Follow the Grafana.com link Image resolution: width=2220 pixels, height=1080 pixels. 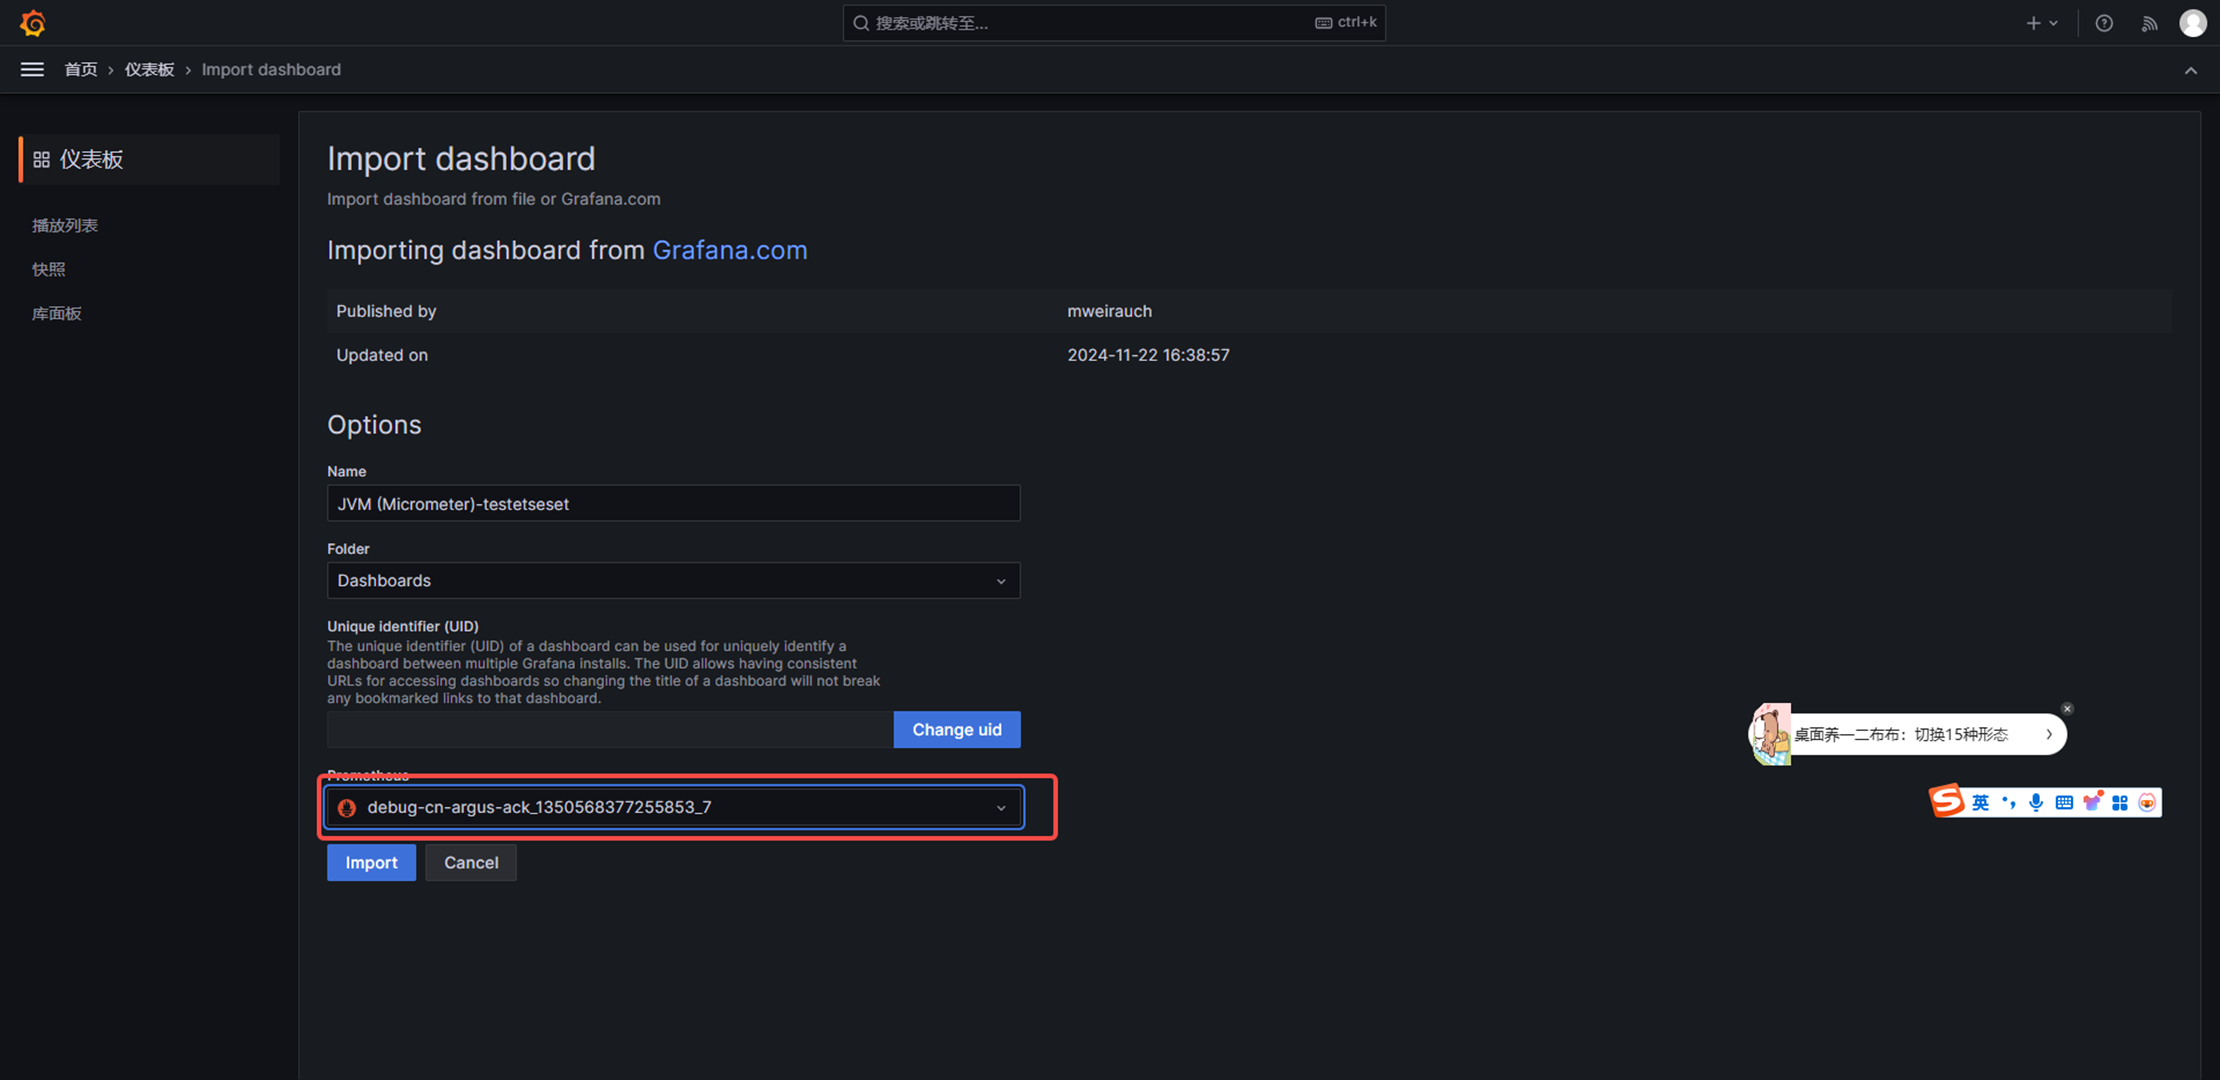point(729,250)
